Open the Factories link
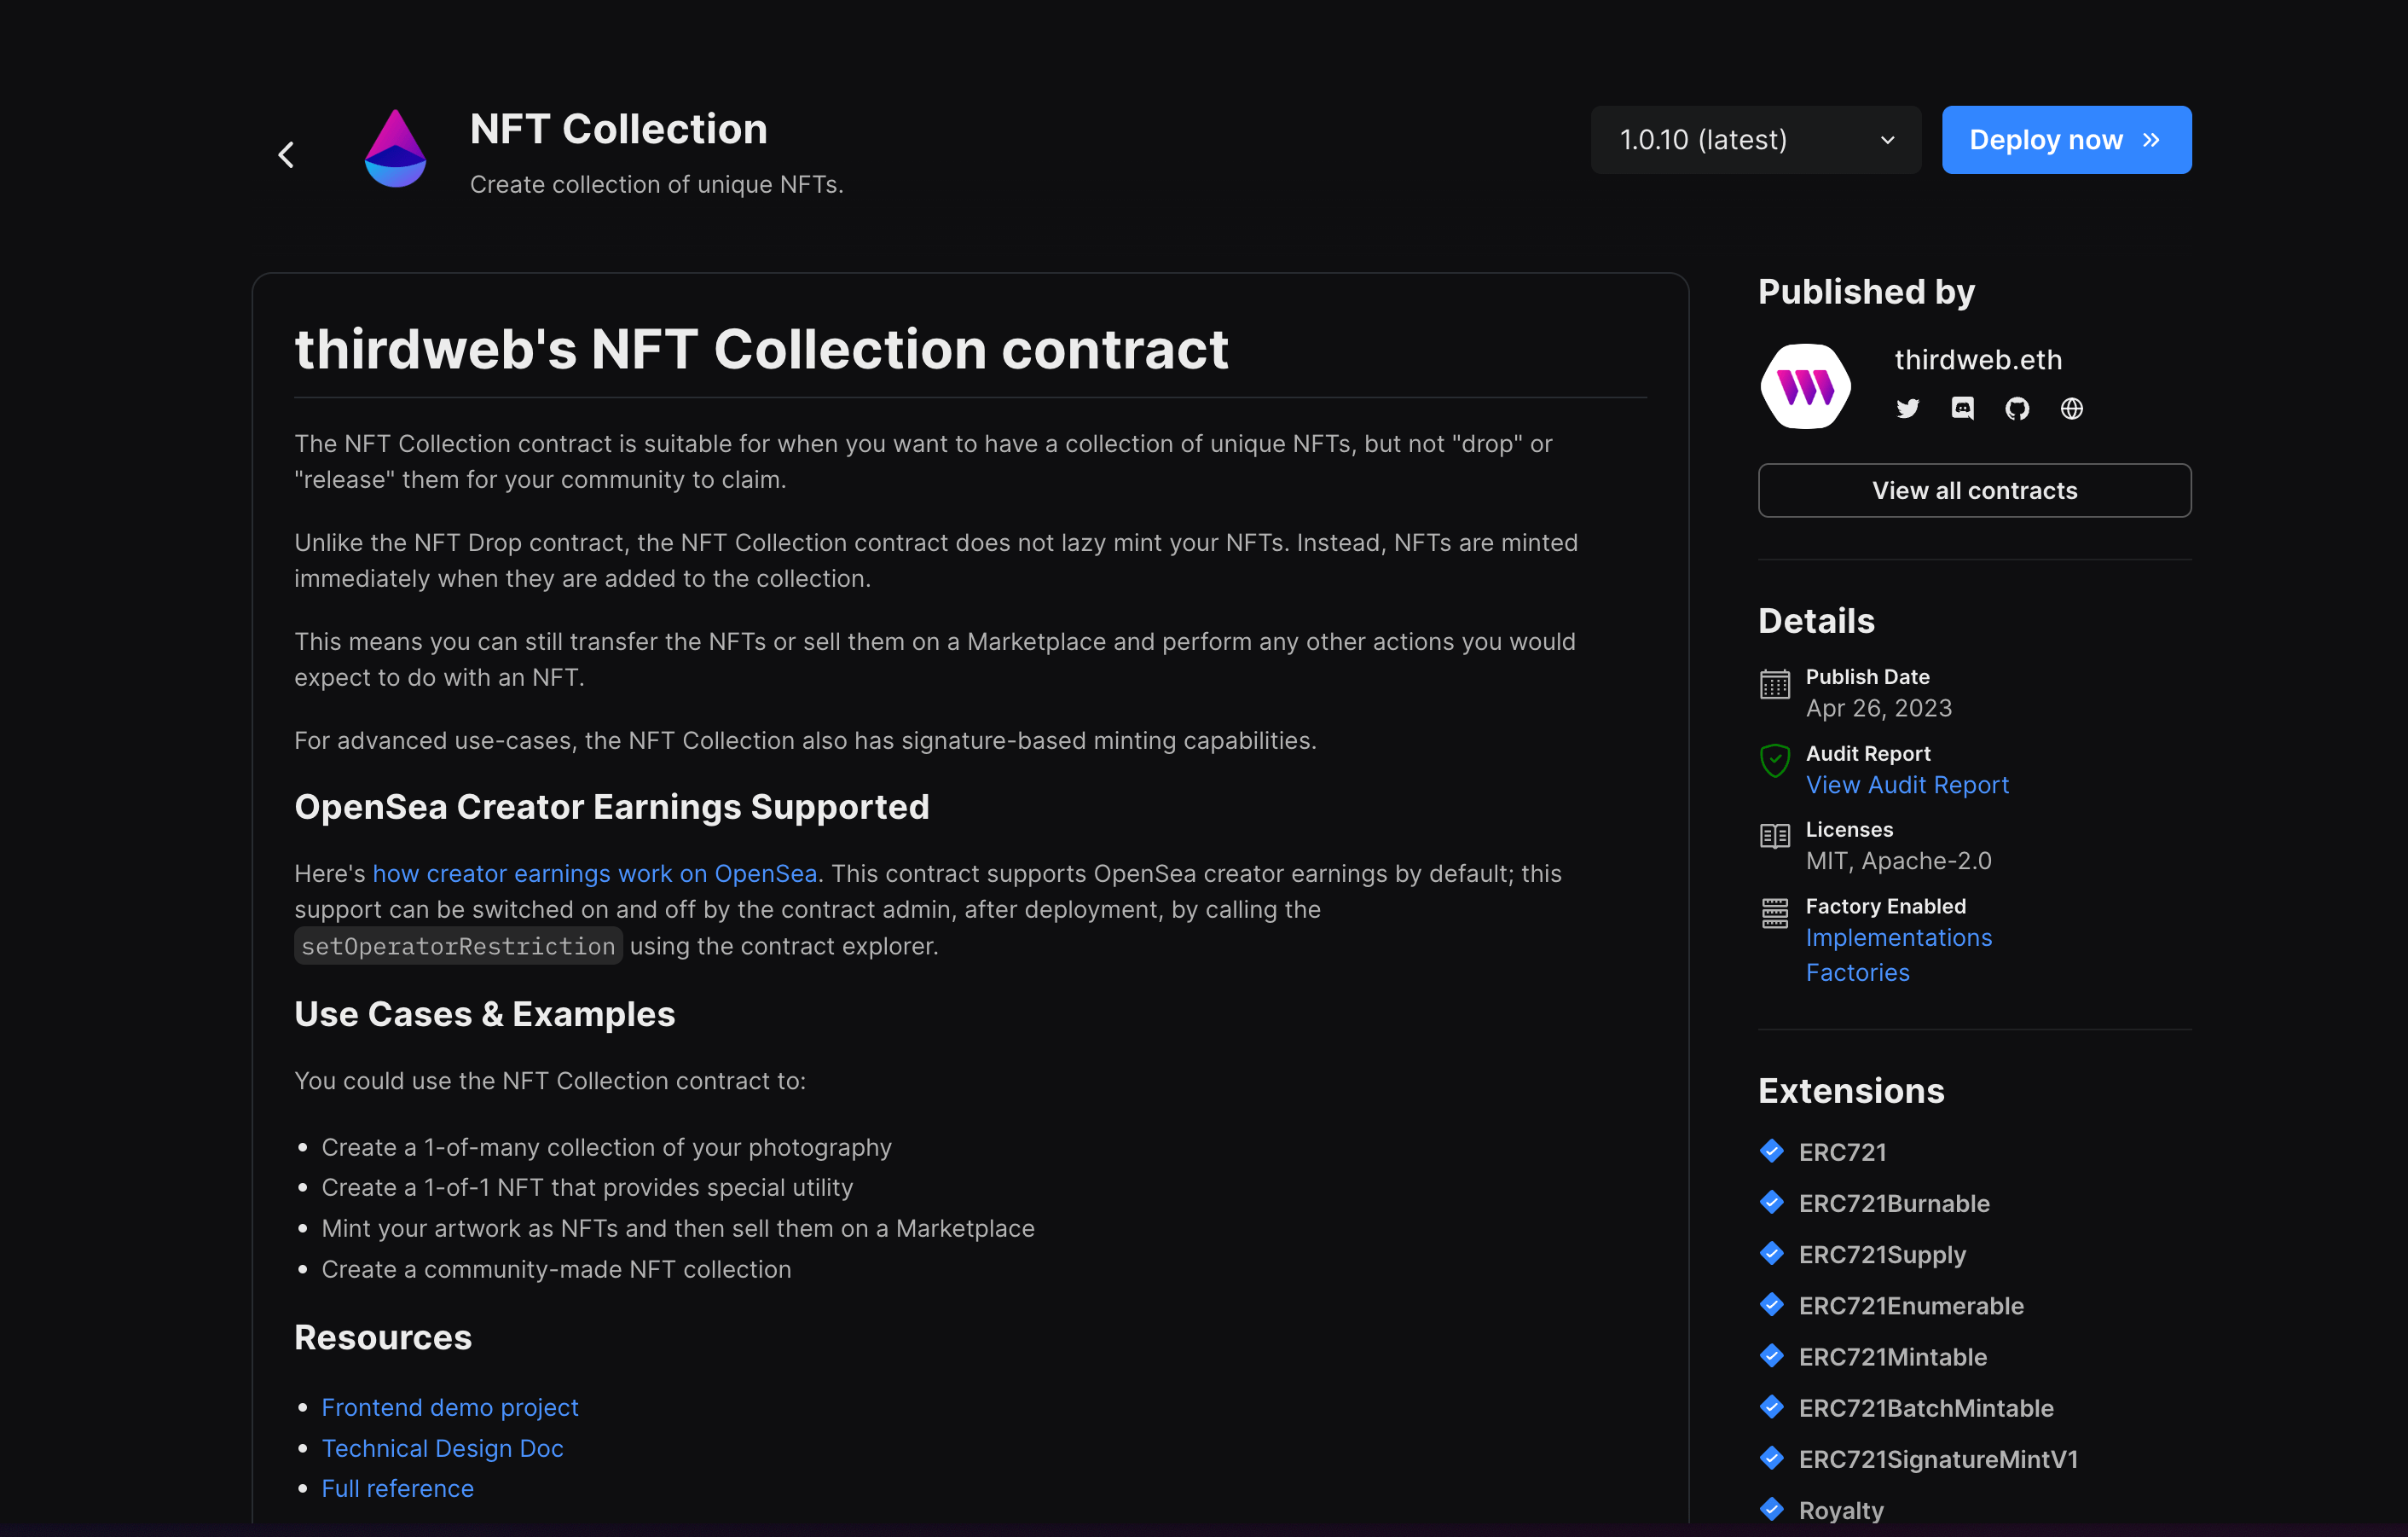Viewport: 2408px width, 1537px height. pyautogui.click(x=1857, y=971)
